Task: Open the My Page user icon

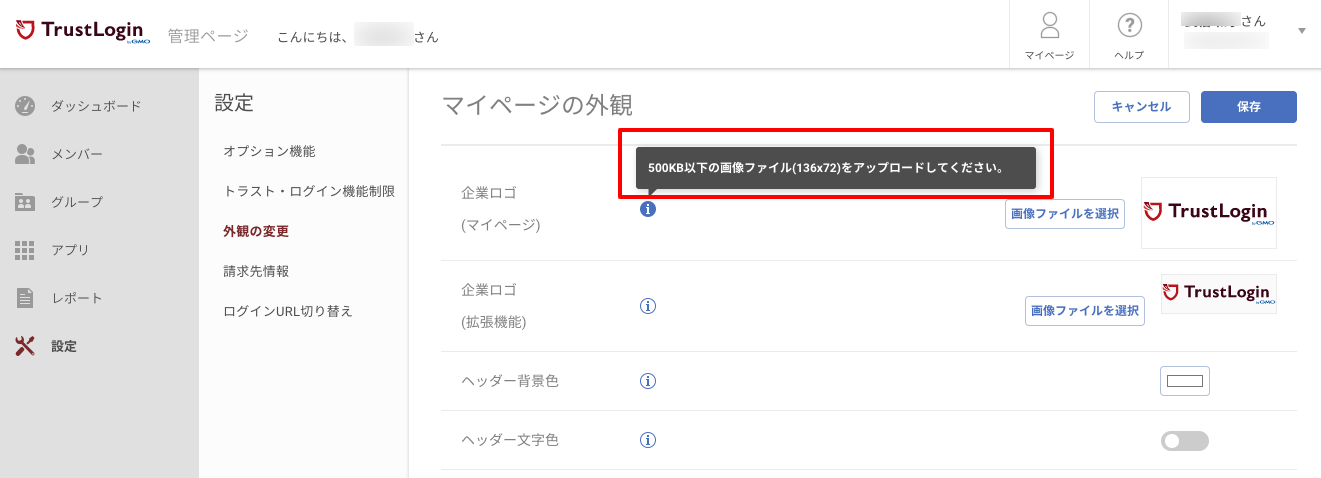Action: 1049,25
